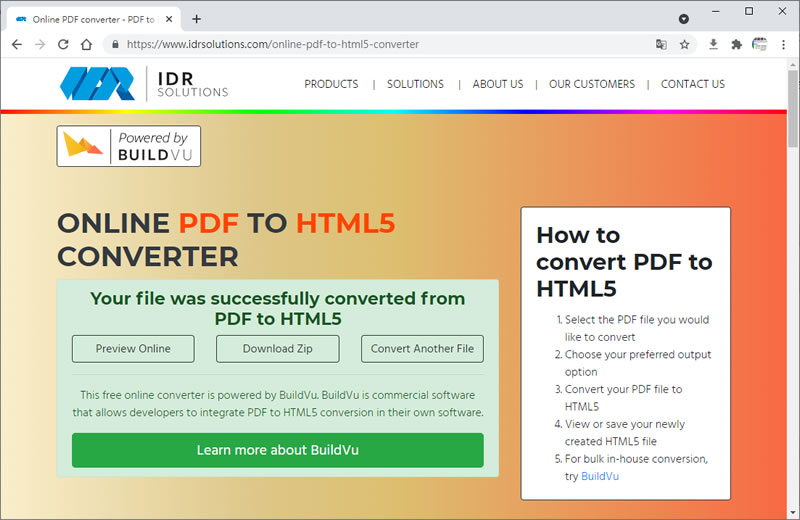Open the PRODUCTS navigation menu
800x520 pixels.
[x=331, y=84]
